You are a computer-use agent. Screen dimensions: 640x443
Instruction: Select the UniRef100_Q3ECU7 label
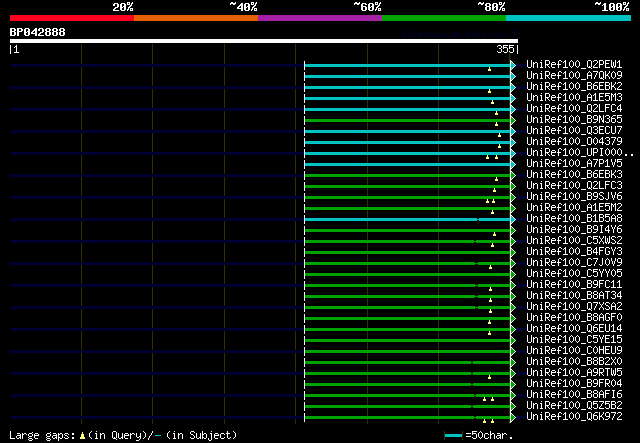click(574, 131)
